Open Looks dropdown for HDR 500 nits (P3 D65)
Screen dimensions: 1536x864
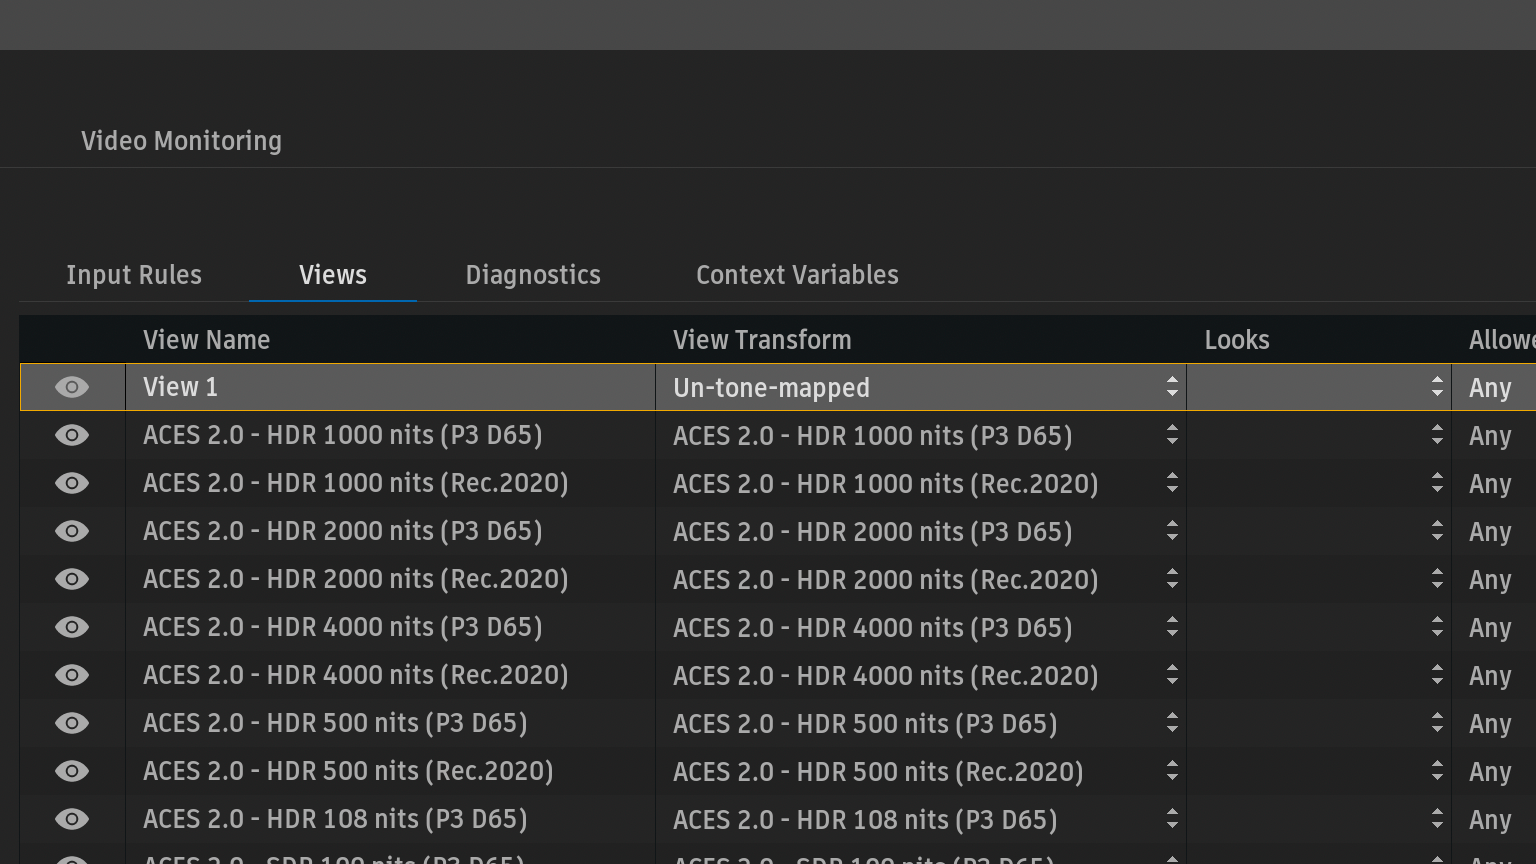point(1318,724)
